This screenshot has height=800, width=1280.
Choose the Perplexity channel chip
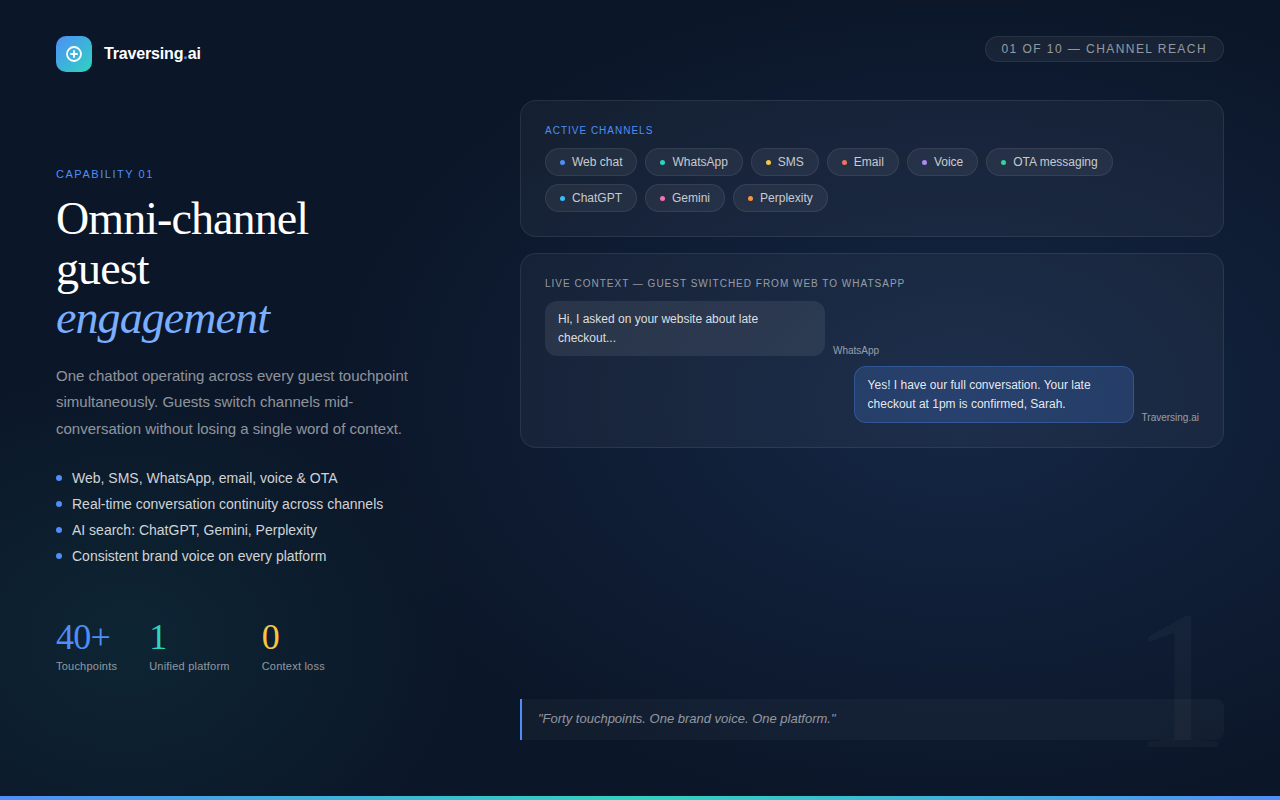pyautogui.click(x=780, y=198)
